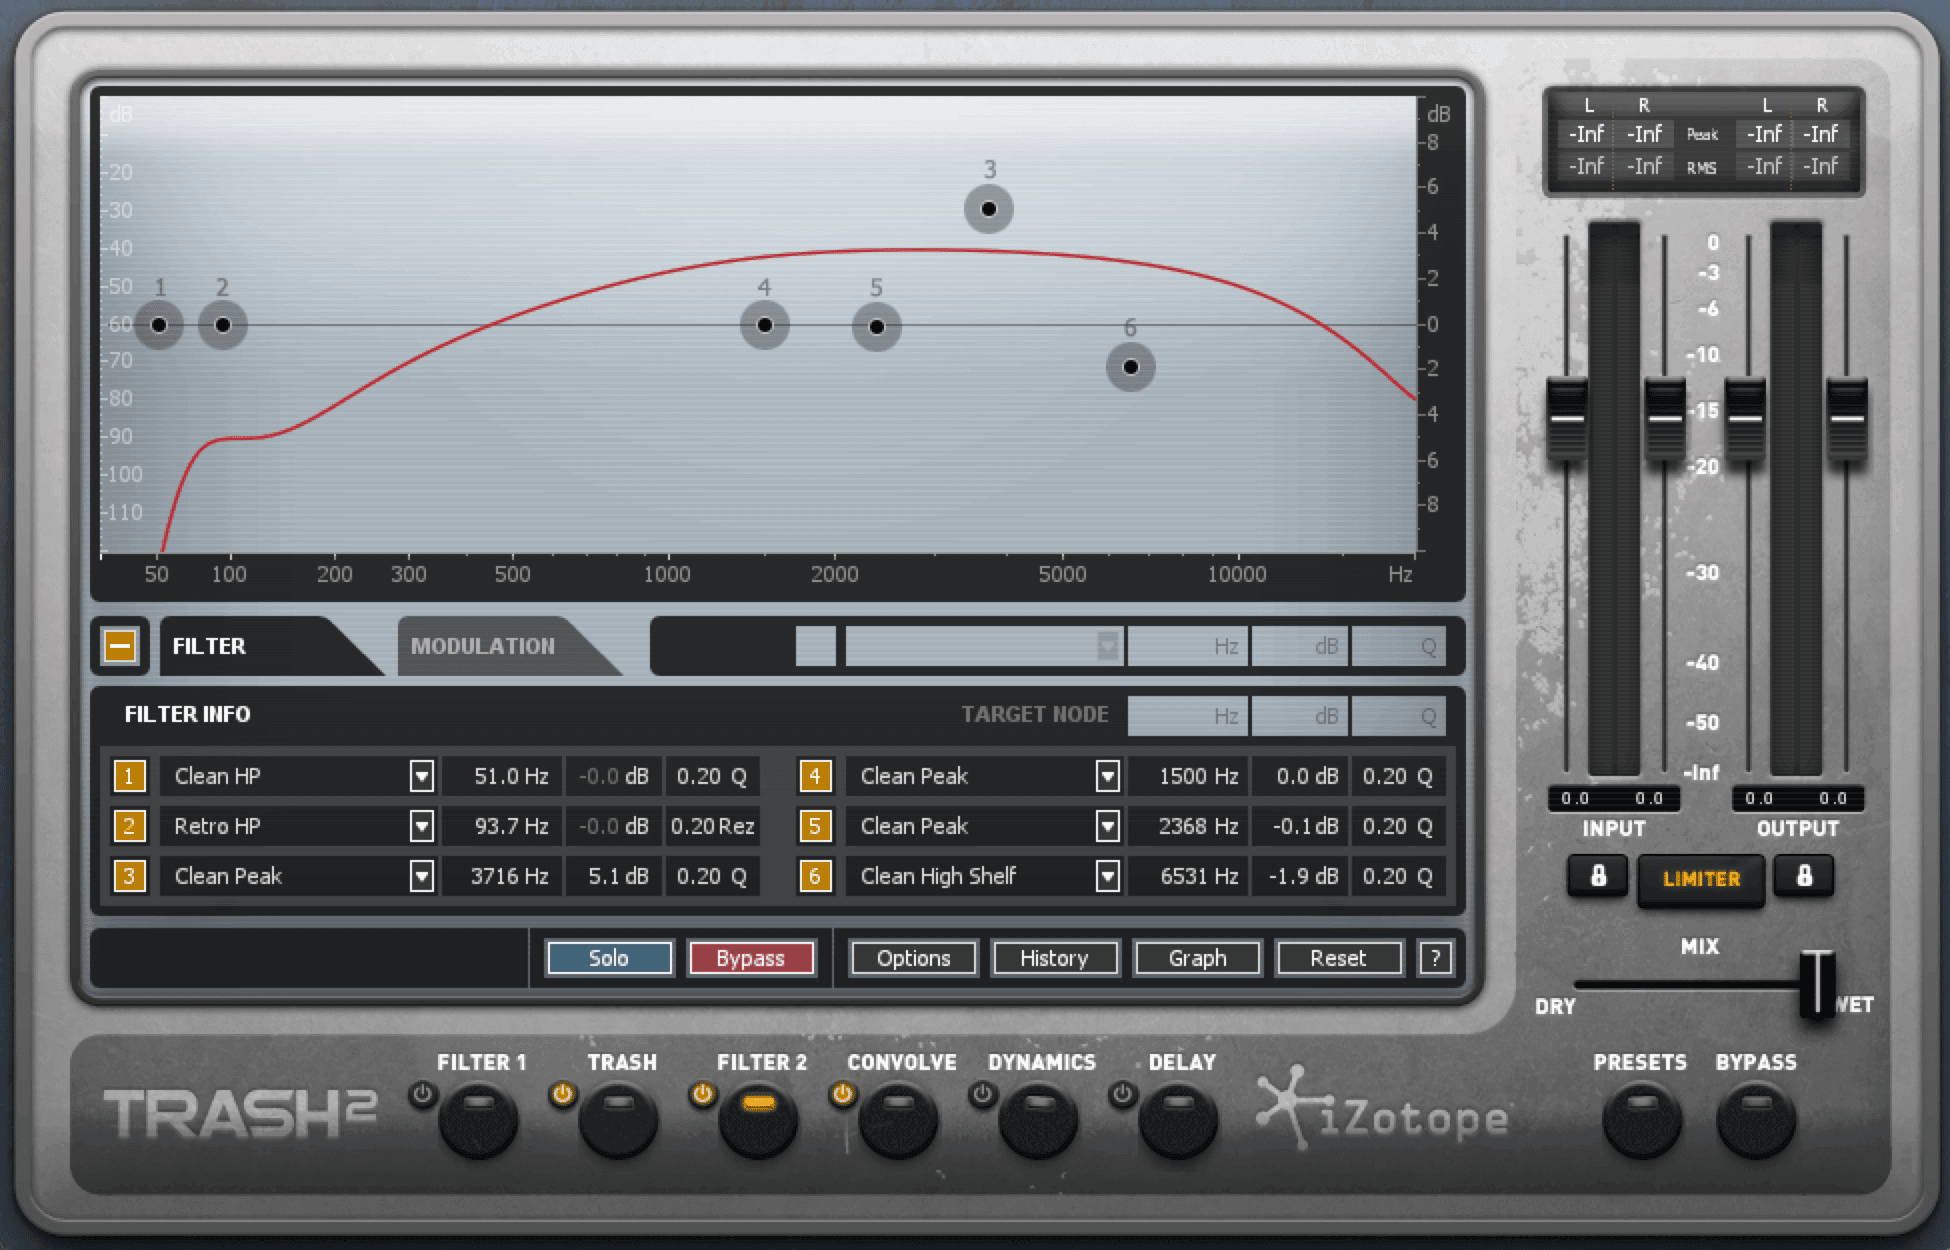
Task: Open the Trash module panel knob
Action: [x=619, y=1120]
